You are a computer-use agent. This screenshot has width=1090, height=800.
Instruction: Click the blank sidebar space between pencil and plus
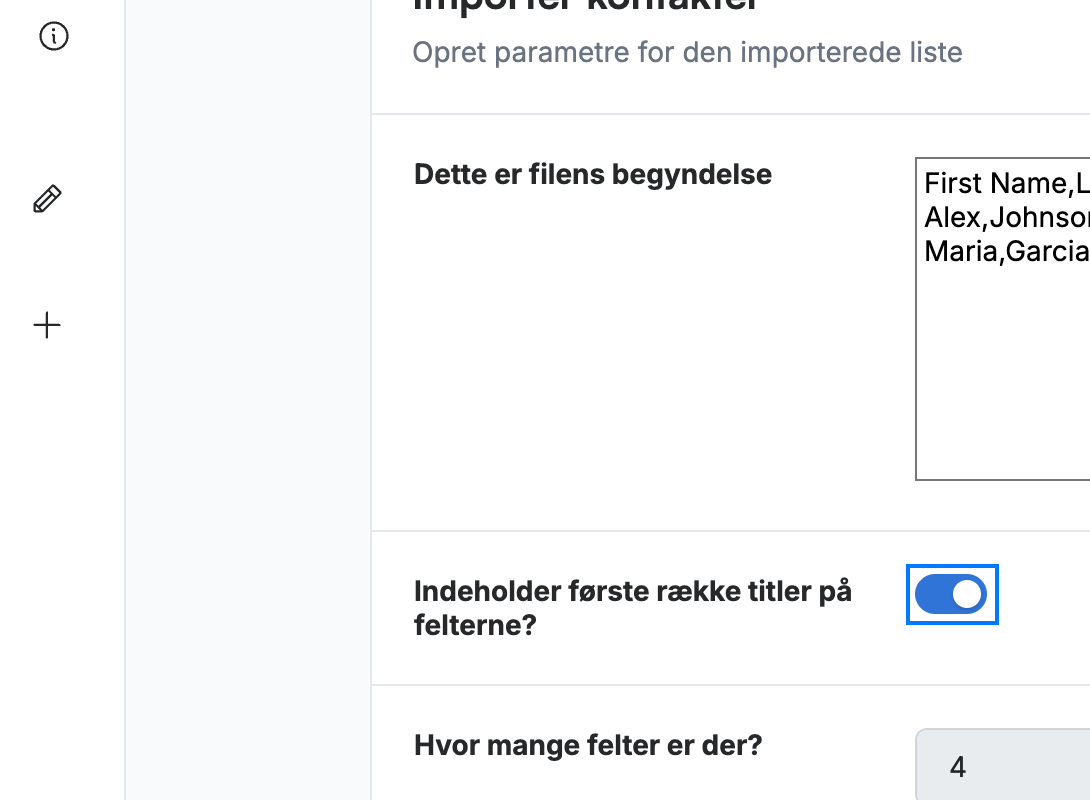click(x=47, y=263)
